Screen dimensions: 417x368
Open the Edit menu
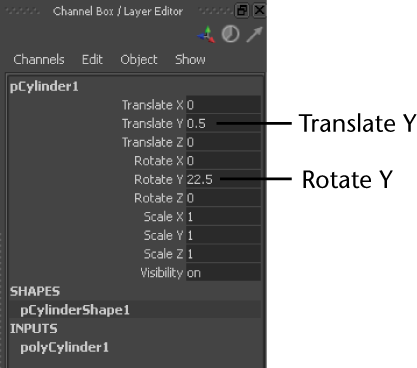coord(92,60)
